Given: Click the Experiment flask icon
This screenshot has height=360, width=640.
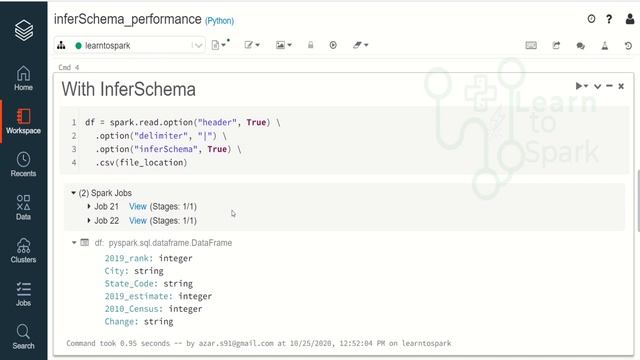Looking at the screenshot, I should click(x=605, y=46).
